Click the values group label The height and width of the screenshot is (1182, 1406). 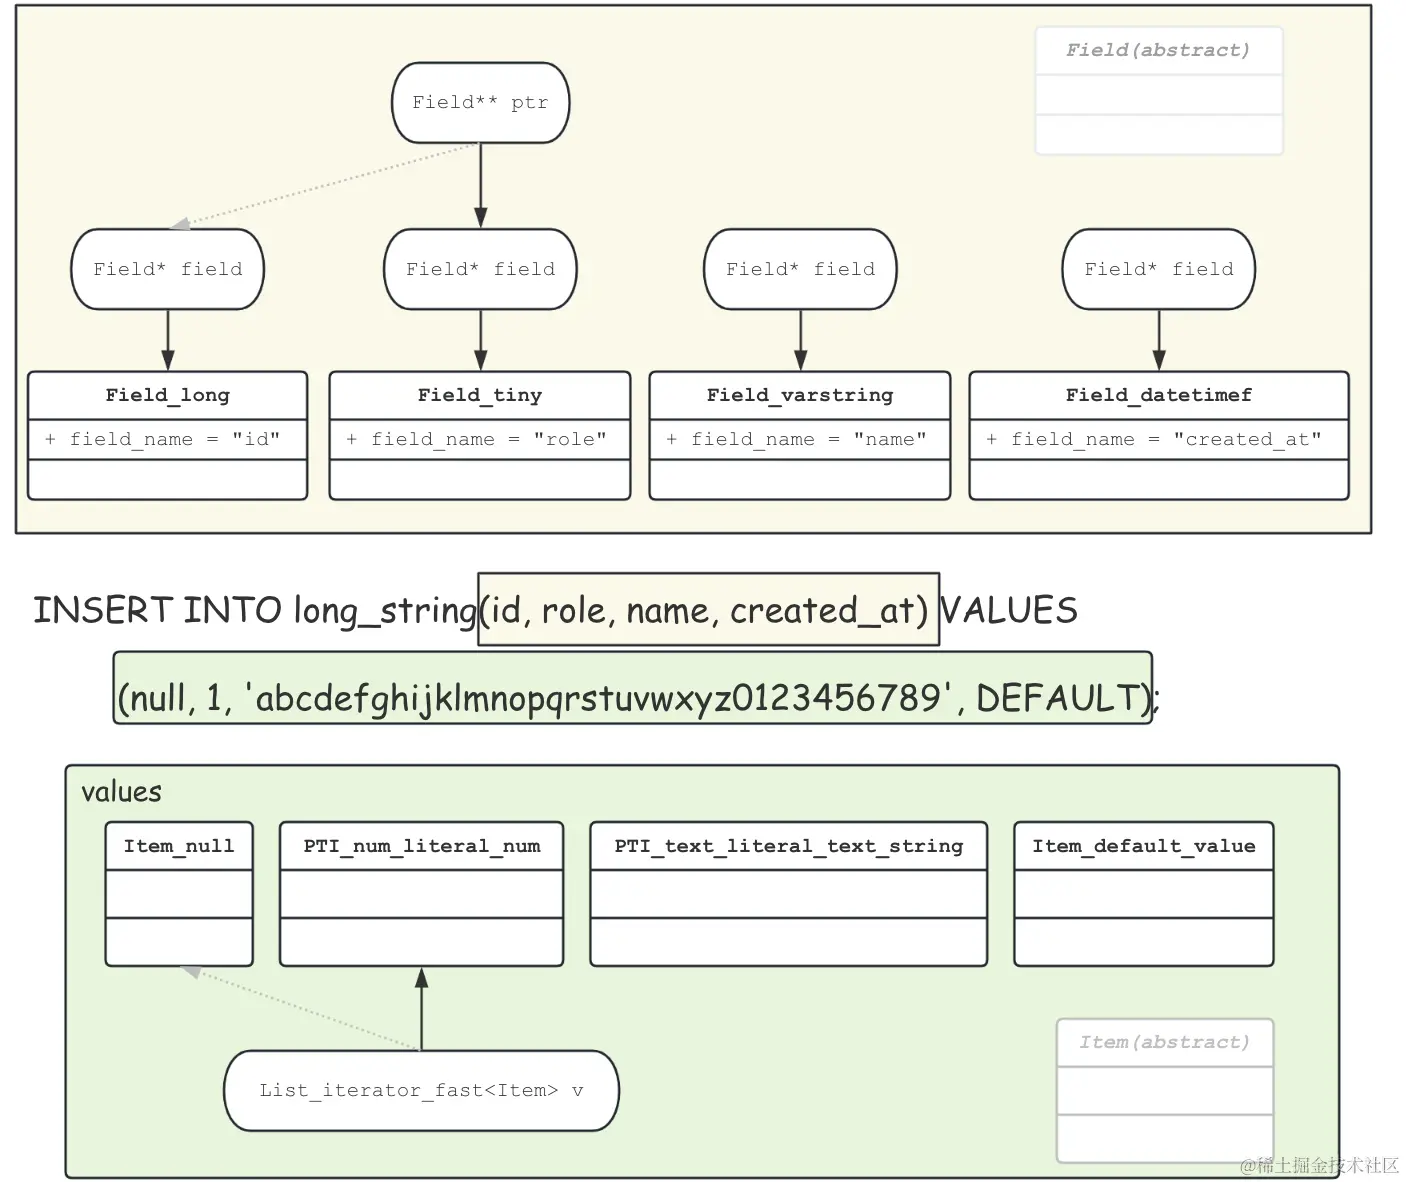(121, 791)
